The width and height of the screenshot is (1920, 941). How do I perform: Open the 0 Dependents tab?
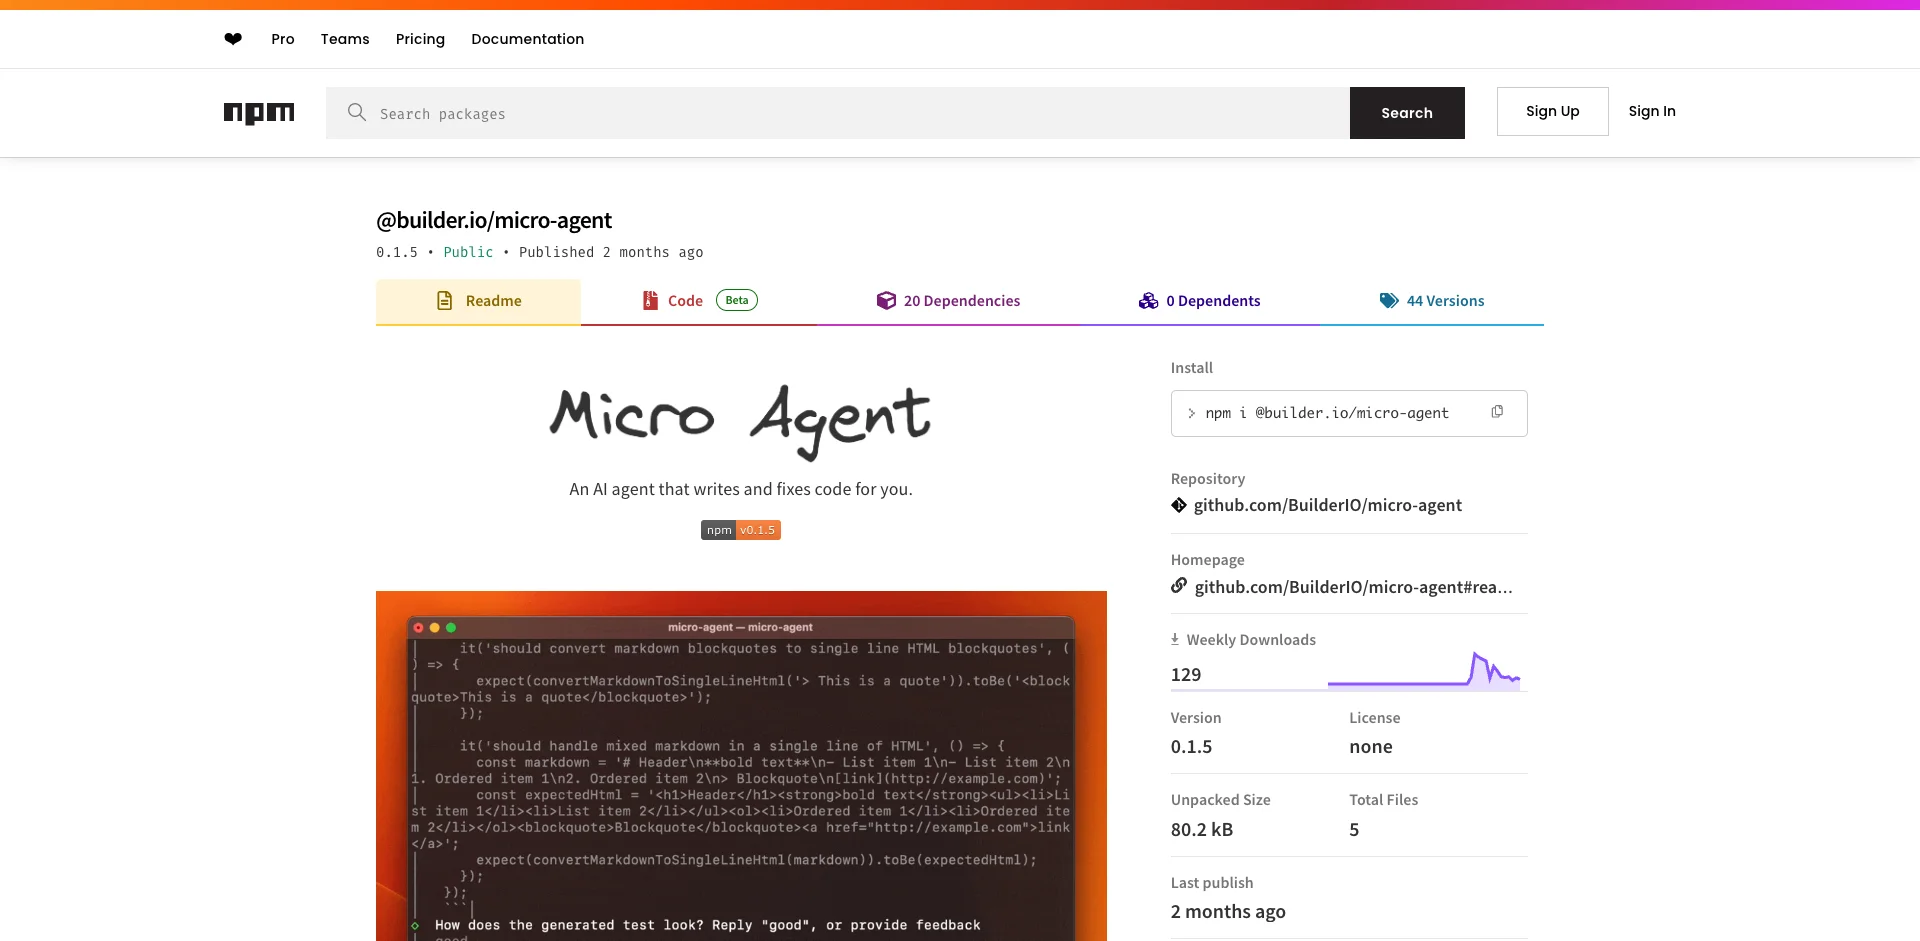[x=1199, y=301]
